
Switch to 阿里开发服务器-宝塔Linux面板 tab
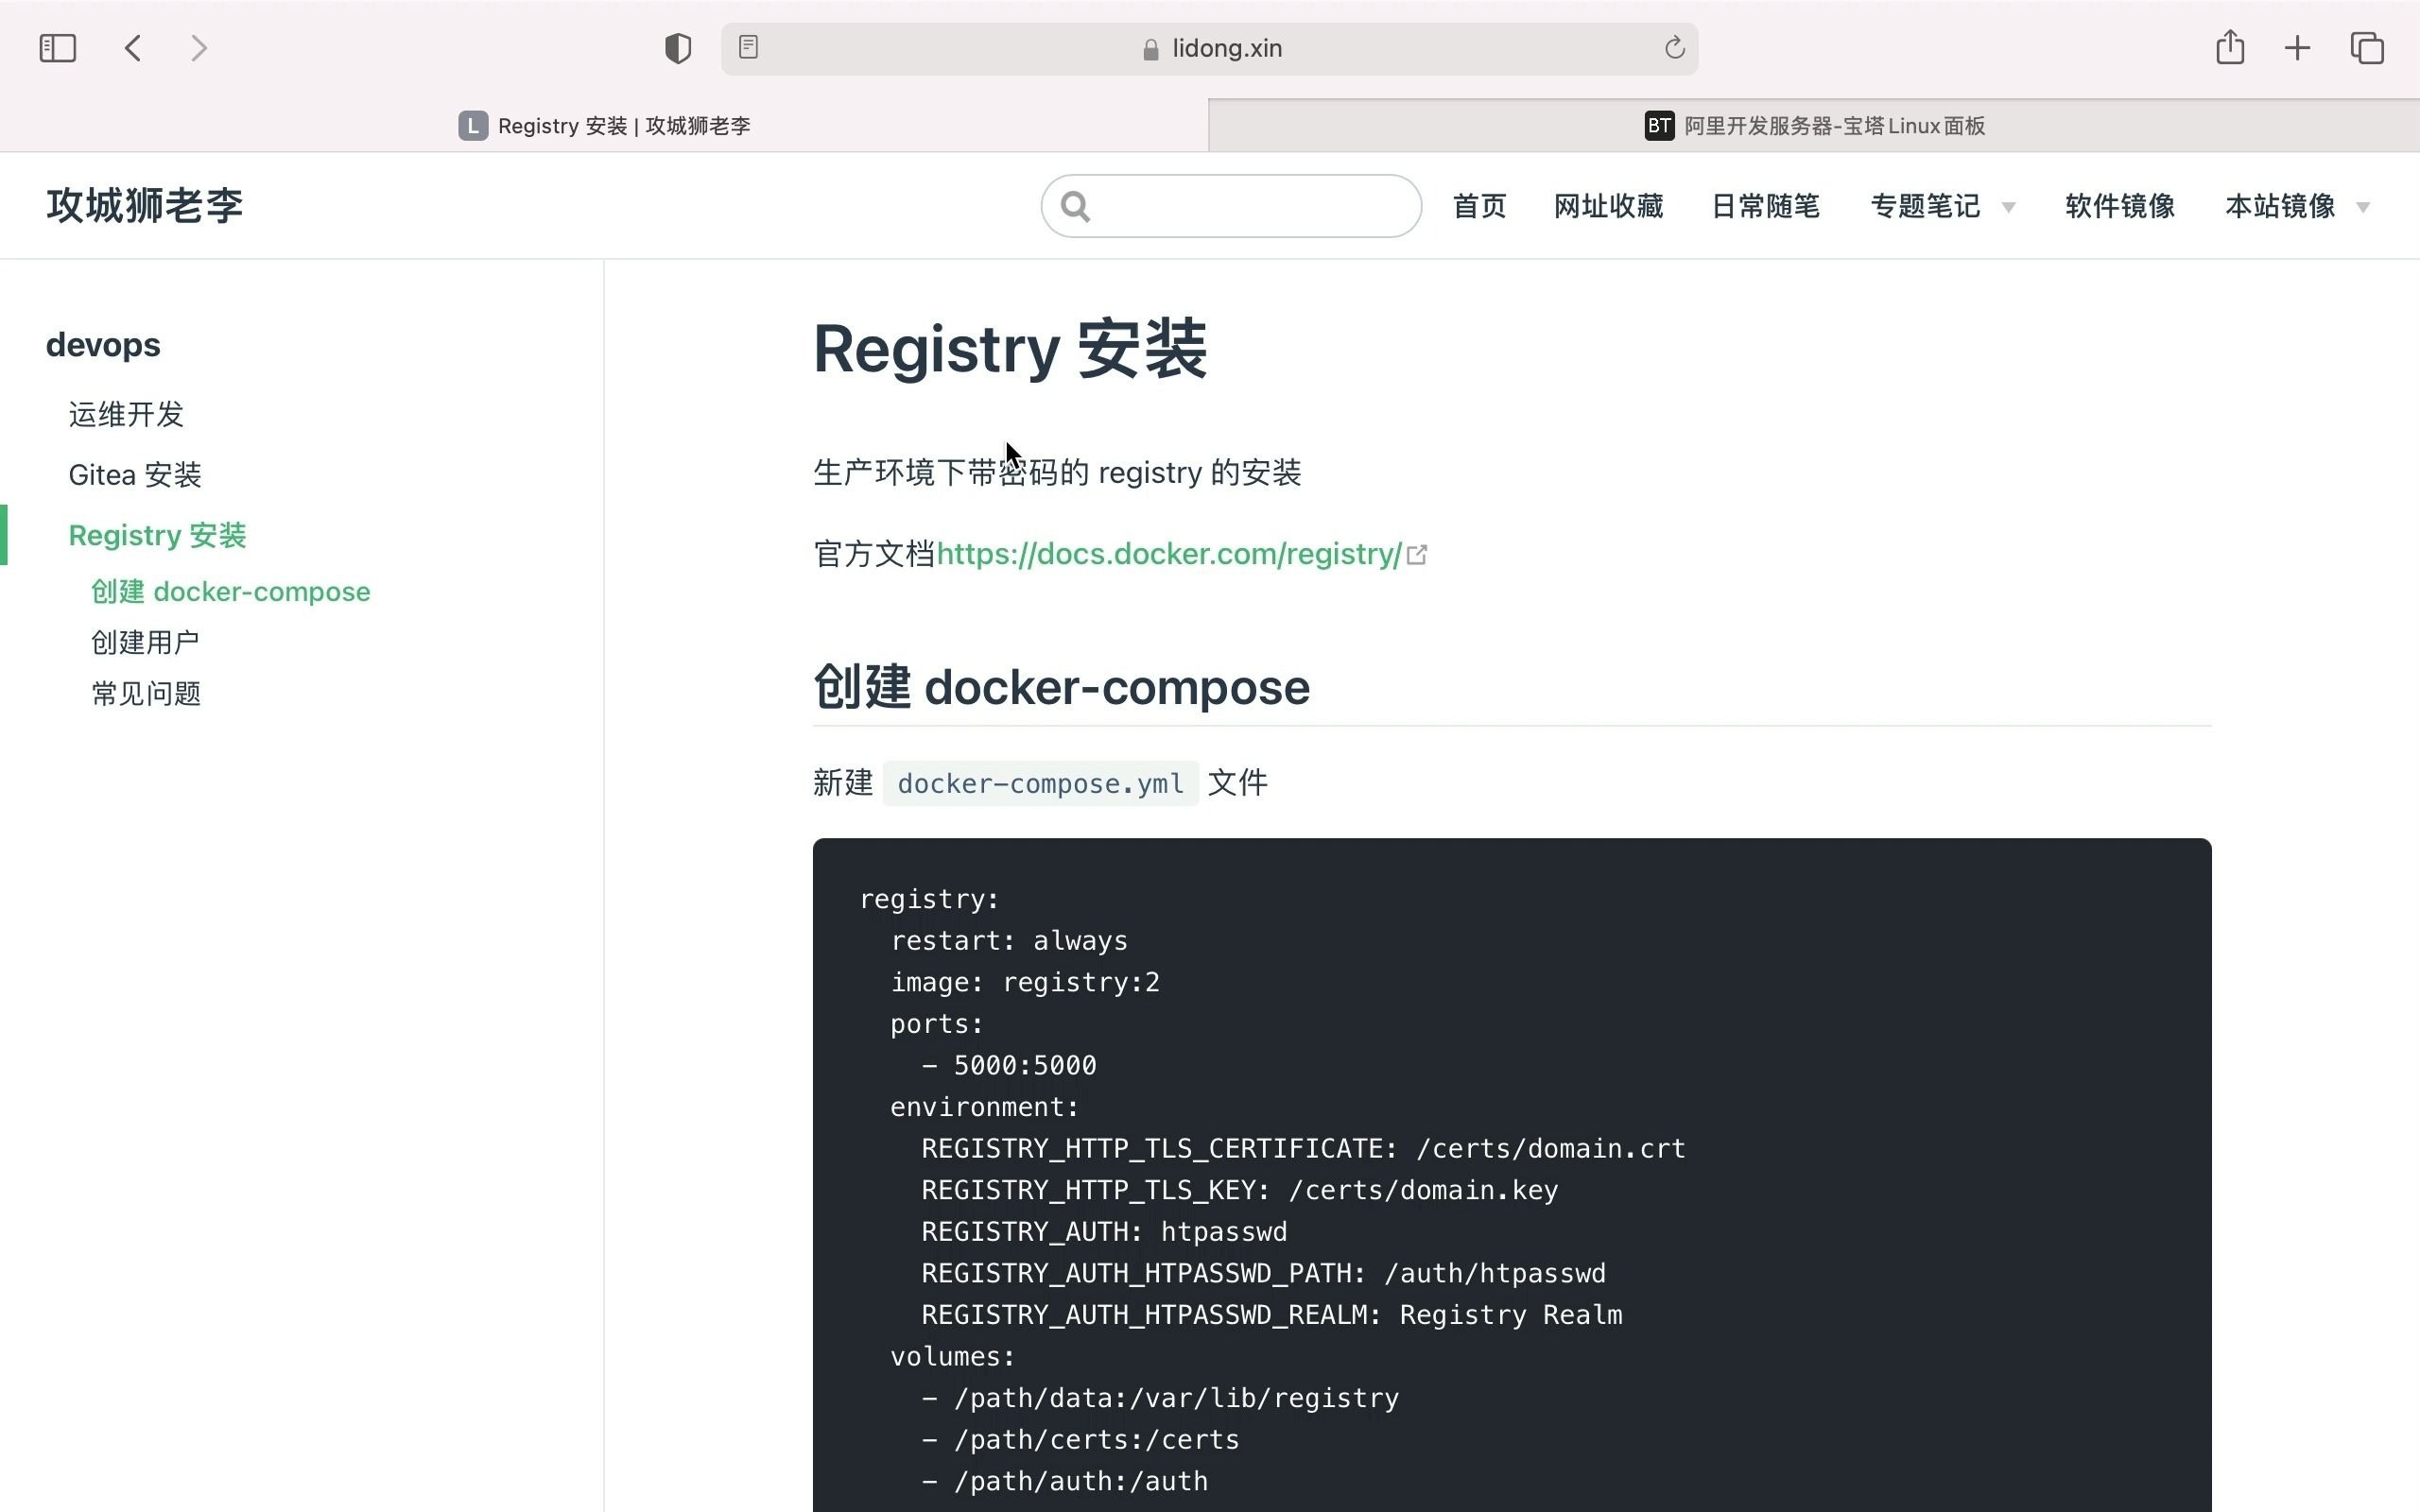pos(1814,126)
